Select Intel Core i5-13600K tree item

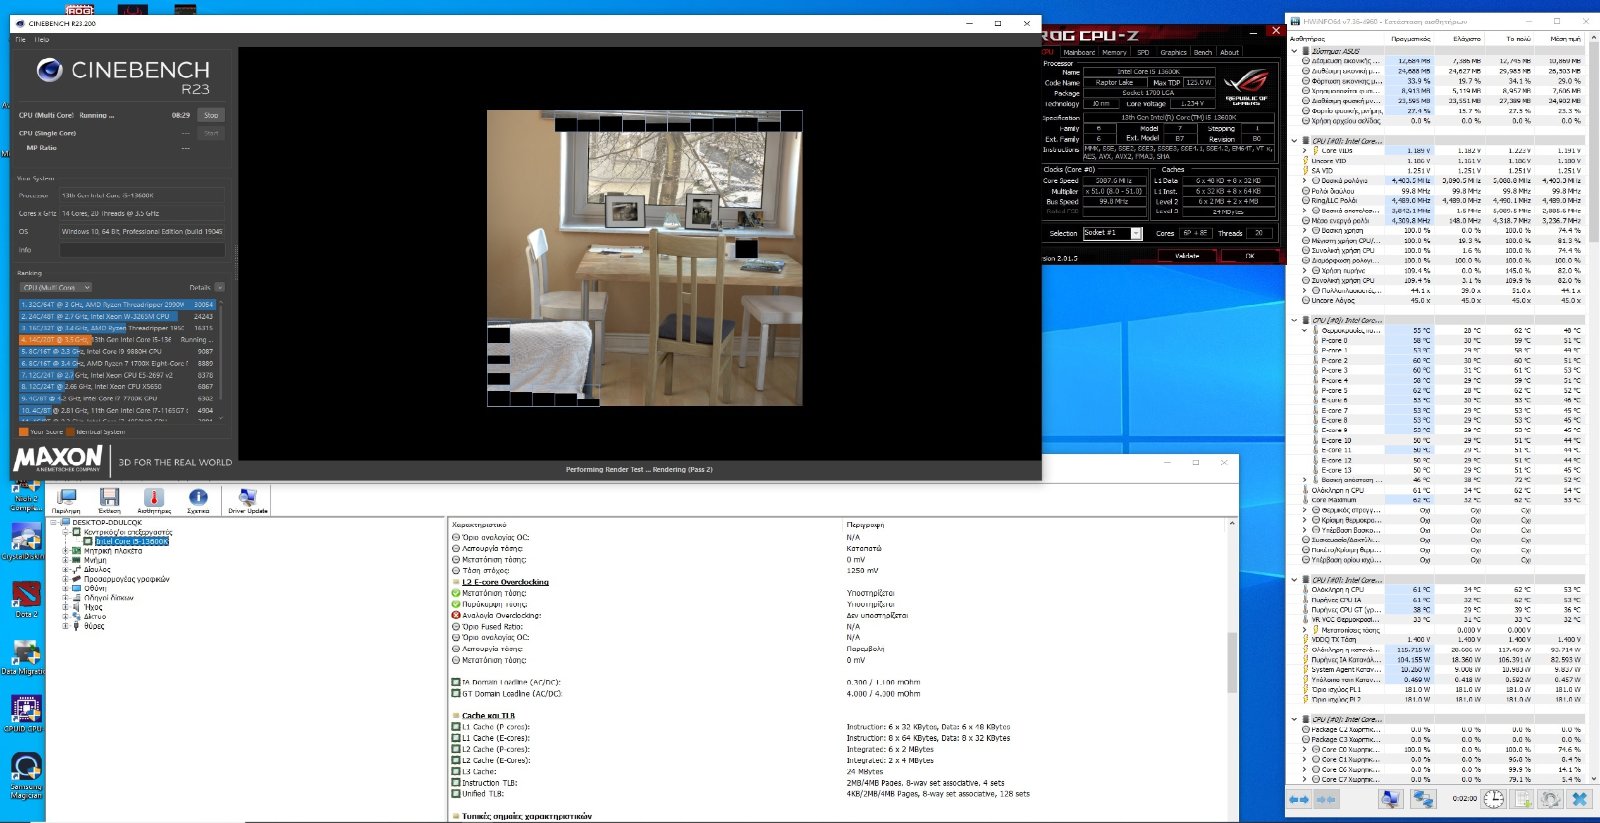(x=133, y=541)
